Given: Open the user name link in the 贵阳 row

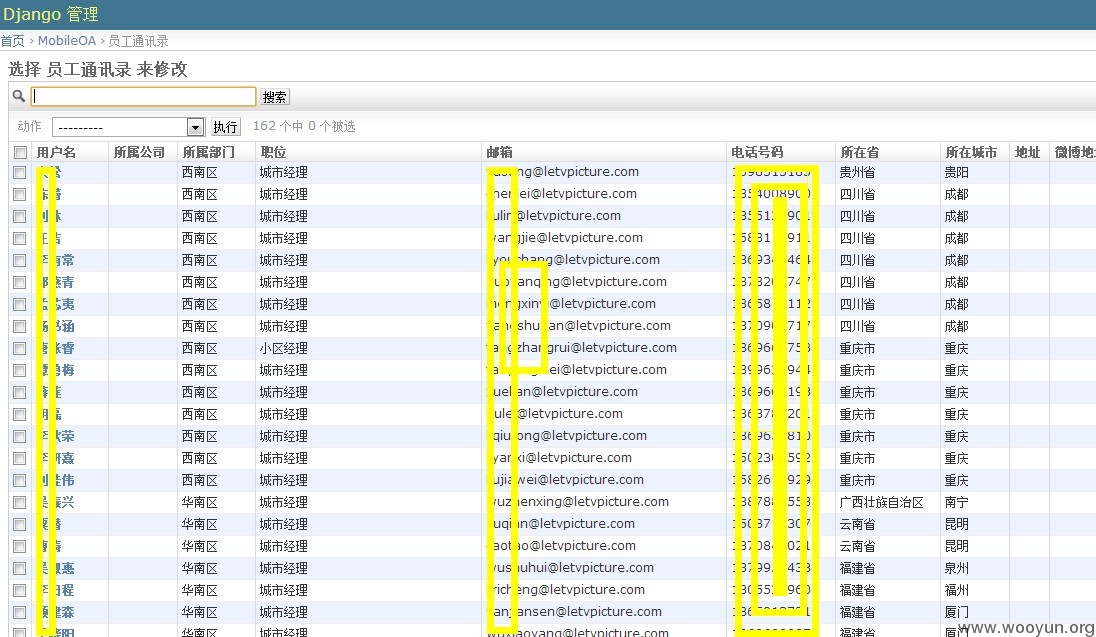Looking at the screenshot, I should 50,173.
